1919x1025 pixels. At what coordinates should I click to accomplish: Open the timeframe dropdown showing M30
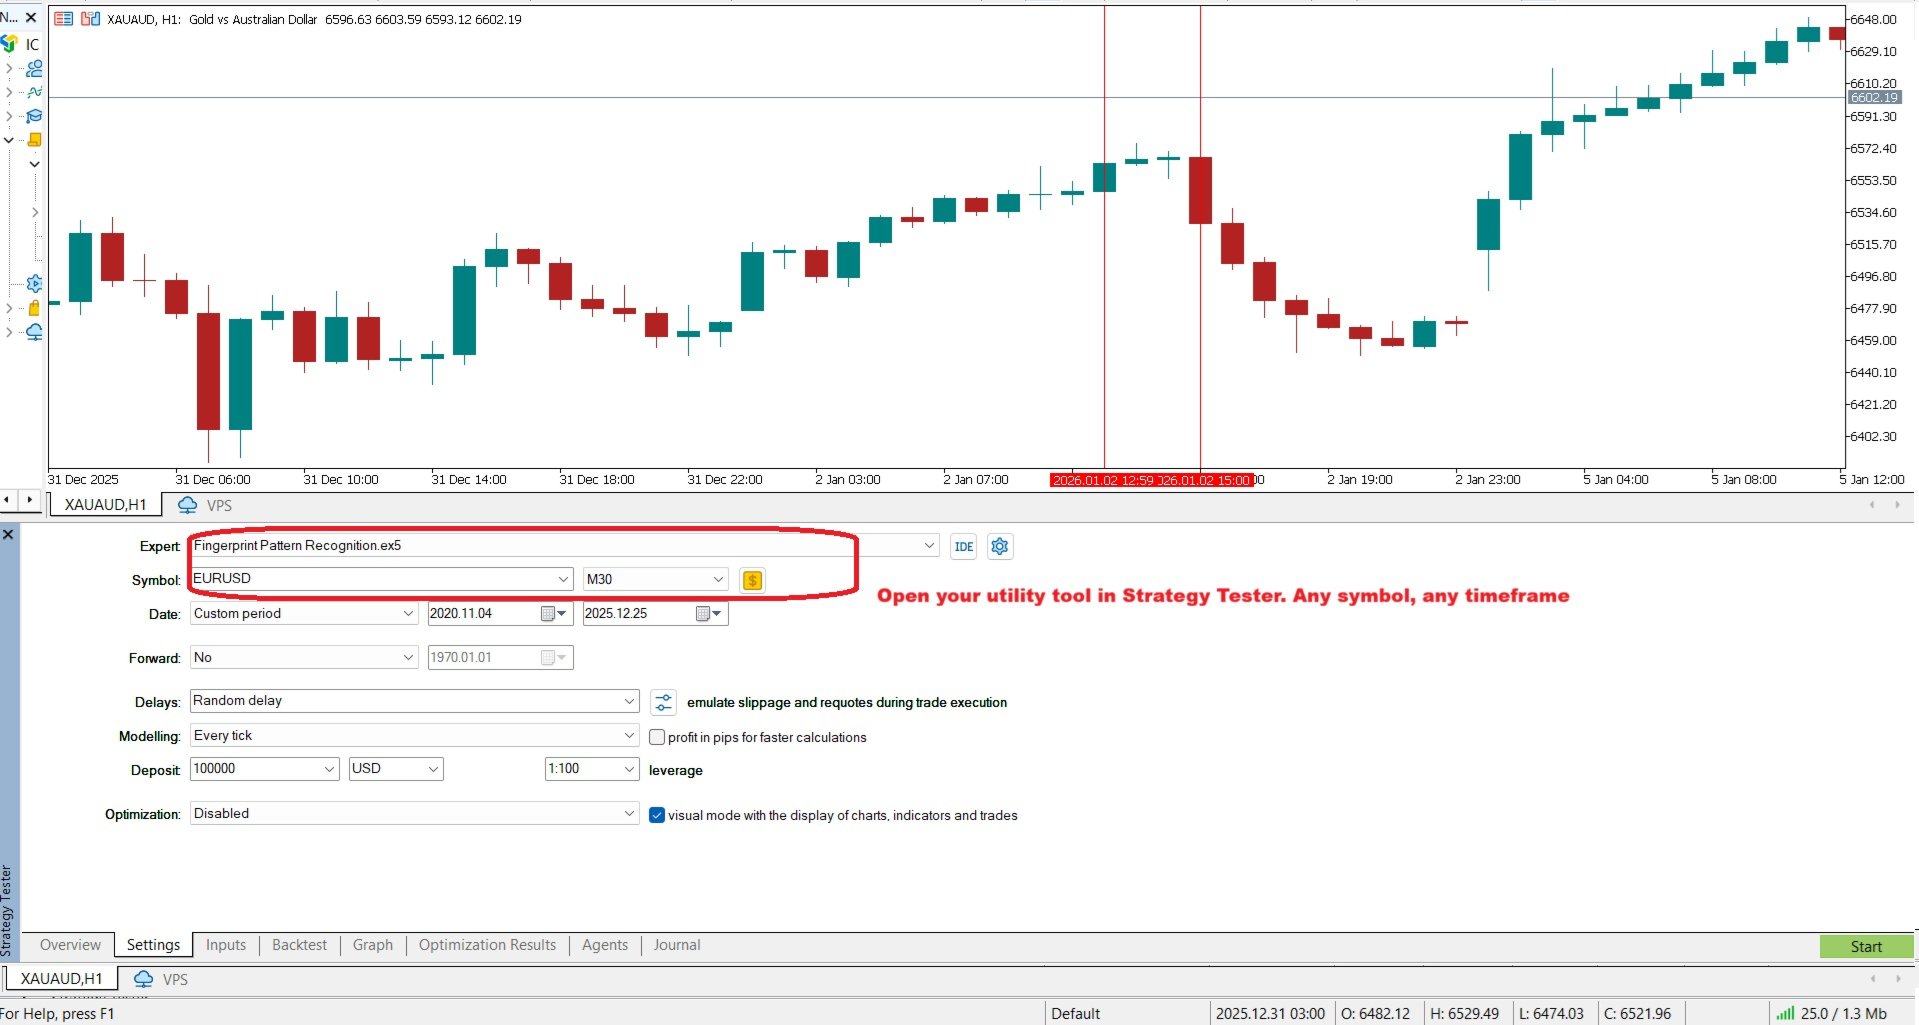pos(656,579)
